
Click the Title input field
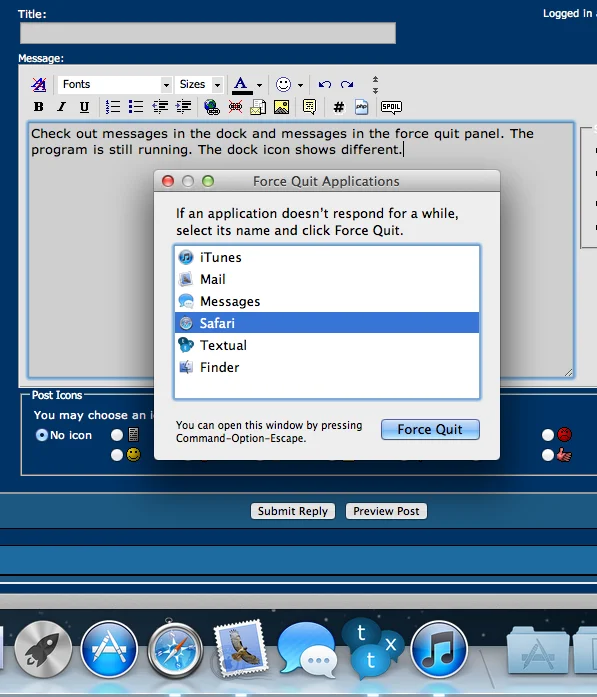[208, 33]
